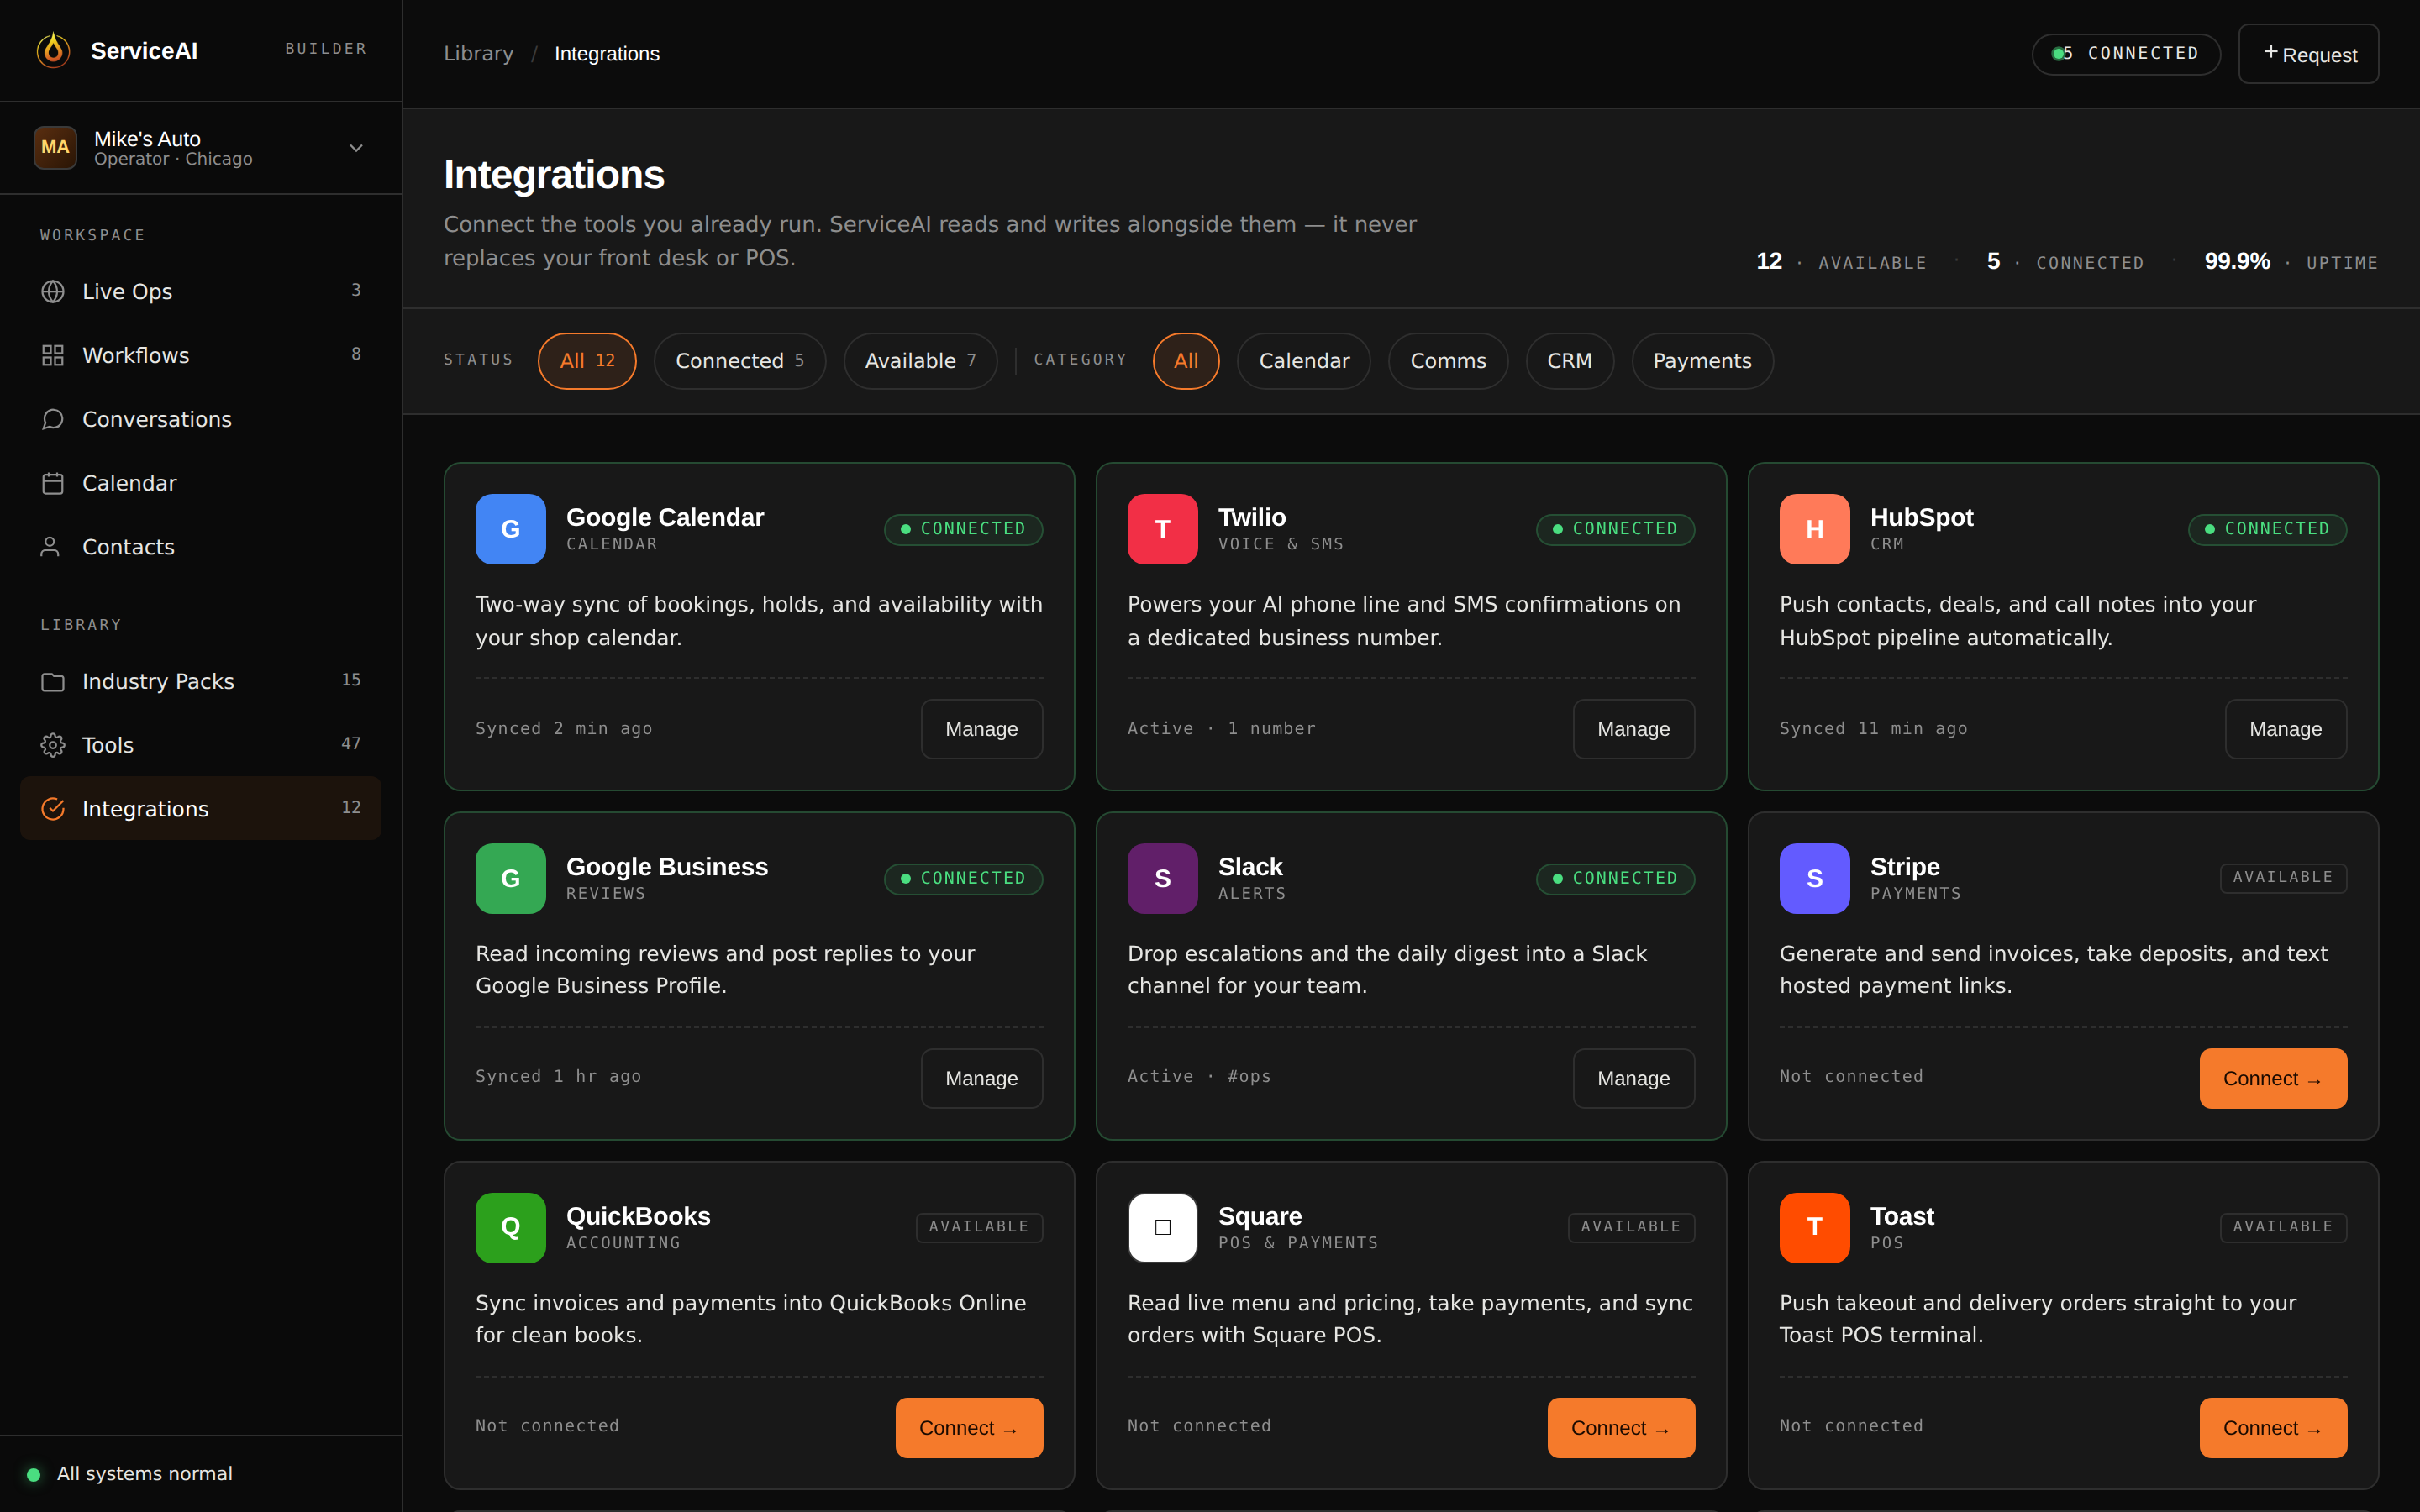Click 'Synced 2 min ago' text
Viewport: 2420px width, 1512px height.
coord(564,728)
